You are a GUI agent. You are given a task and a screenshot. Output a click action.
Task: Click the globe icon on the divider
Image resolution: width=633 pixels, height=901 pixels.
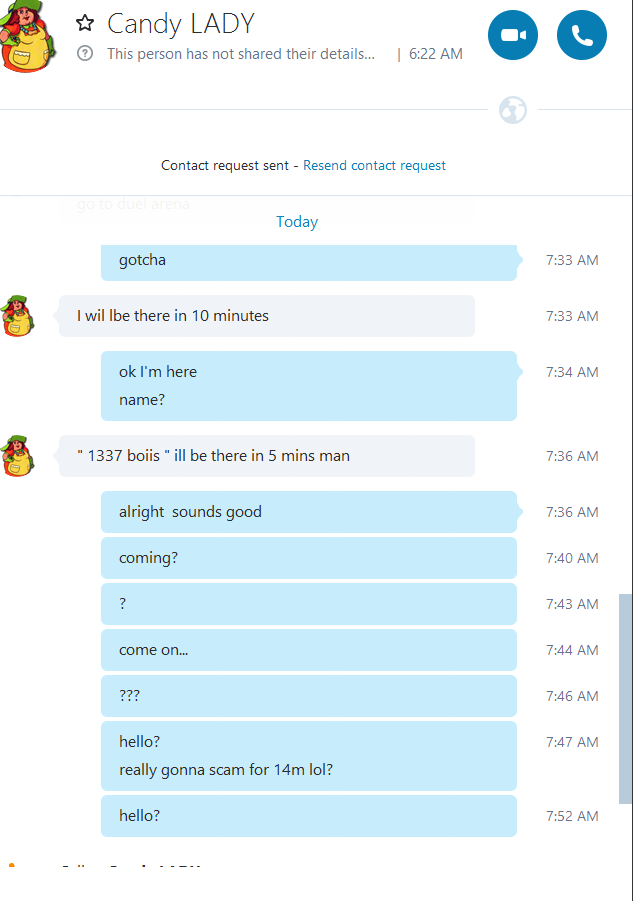(x=513, y=110)
